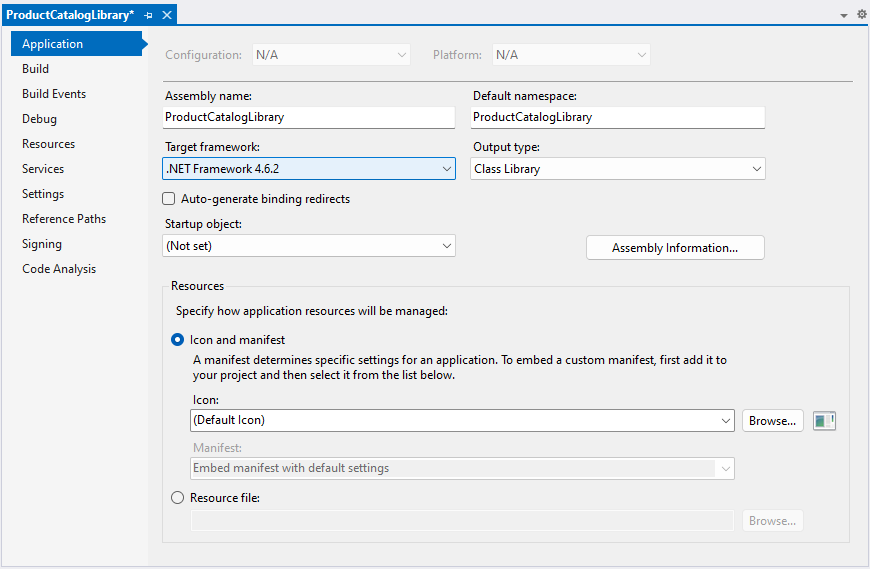Pin the ProductCatalogLibrary document tab
This screenshot has height=569, width=870.
[x=149, y=15]
